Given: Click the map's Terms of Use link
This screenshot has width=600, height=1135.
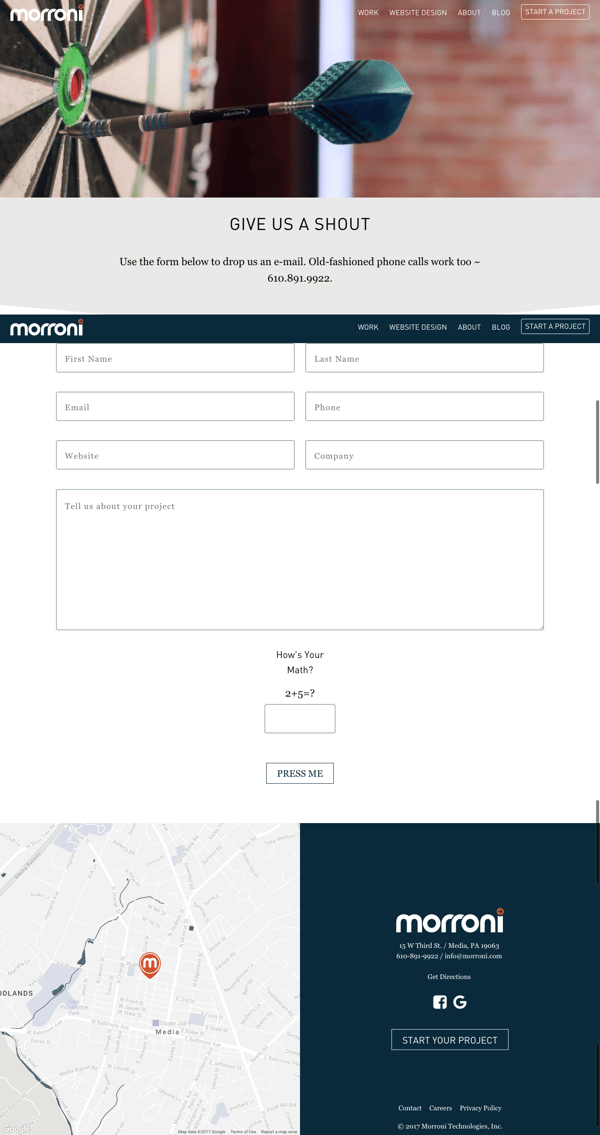Looking at the screenshot, I should coord(243,1131).
